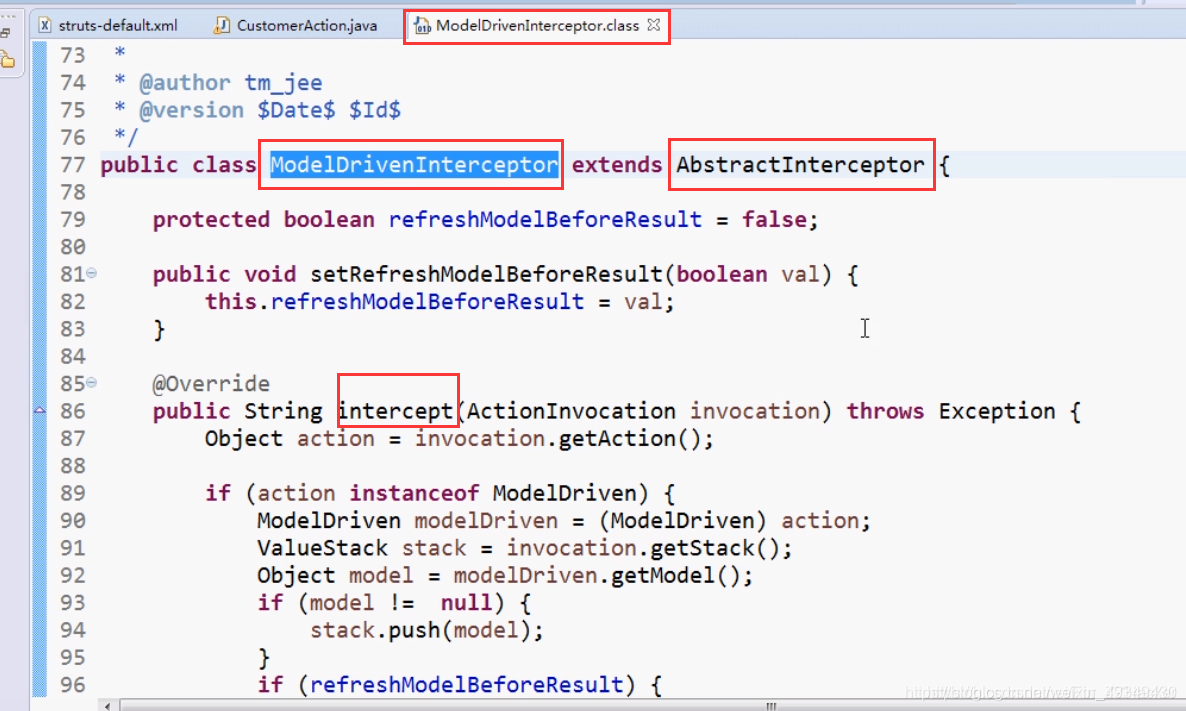The image size is (1186, 711).
Task: Click the horizontal scrollbar thumb at bottom
Action: coord(770,706)
